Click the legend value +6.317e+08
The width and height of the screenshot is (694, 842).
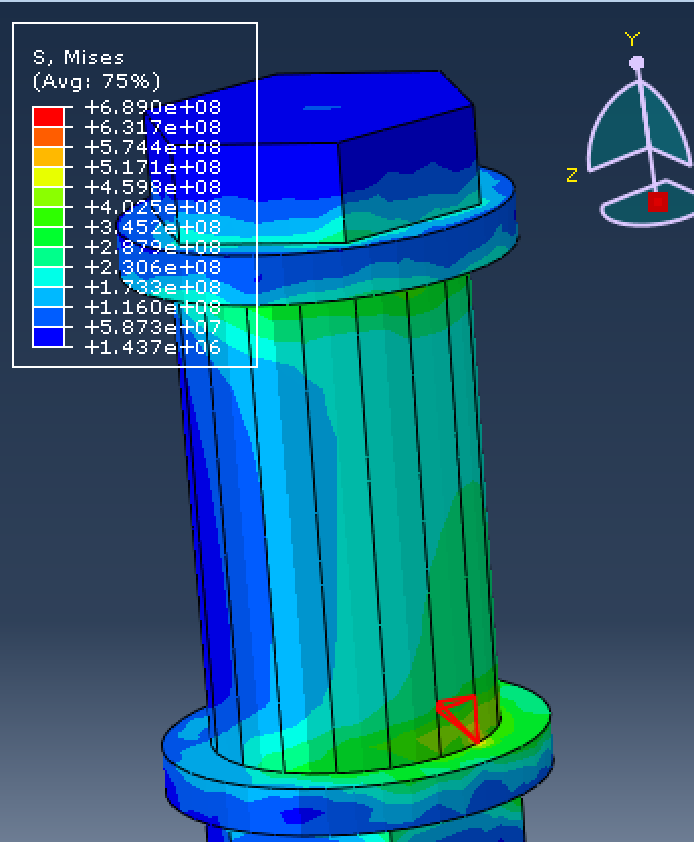[153, 127]
